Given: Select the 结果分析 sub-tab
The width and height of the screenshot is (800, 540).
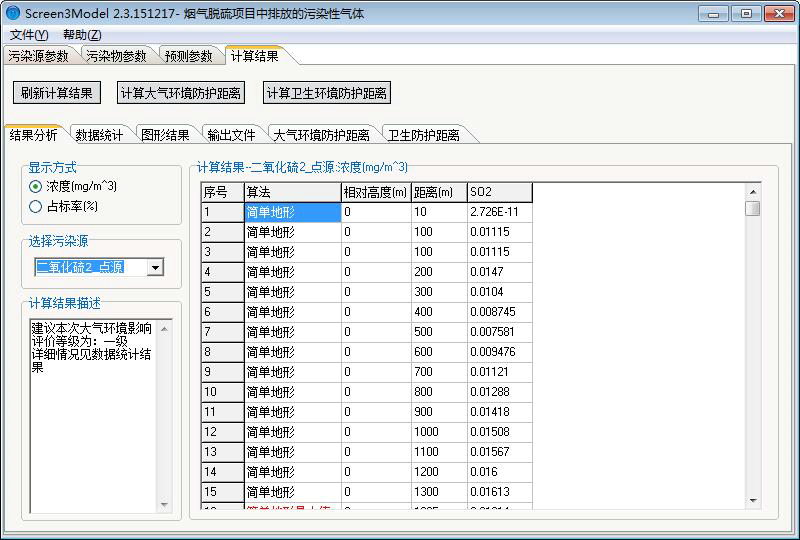Looking at the screenshot, I should pos(34,135).
